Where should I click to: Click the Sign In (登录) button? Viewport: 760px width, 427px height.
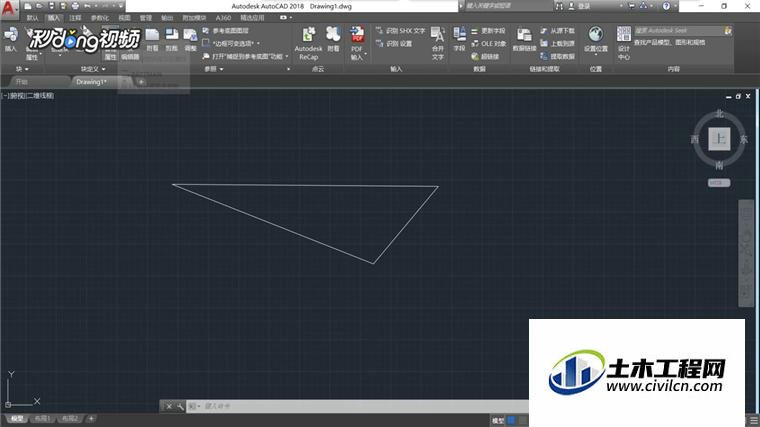click(579, 6)
